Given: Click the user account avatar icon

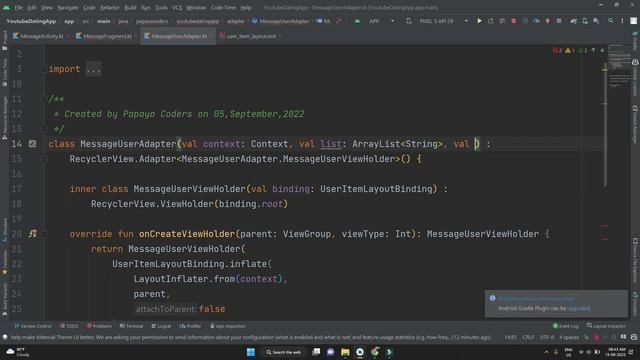Looking at the screenshot, I should [x=633, y=21].
